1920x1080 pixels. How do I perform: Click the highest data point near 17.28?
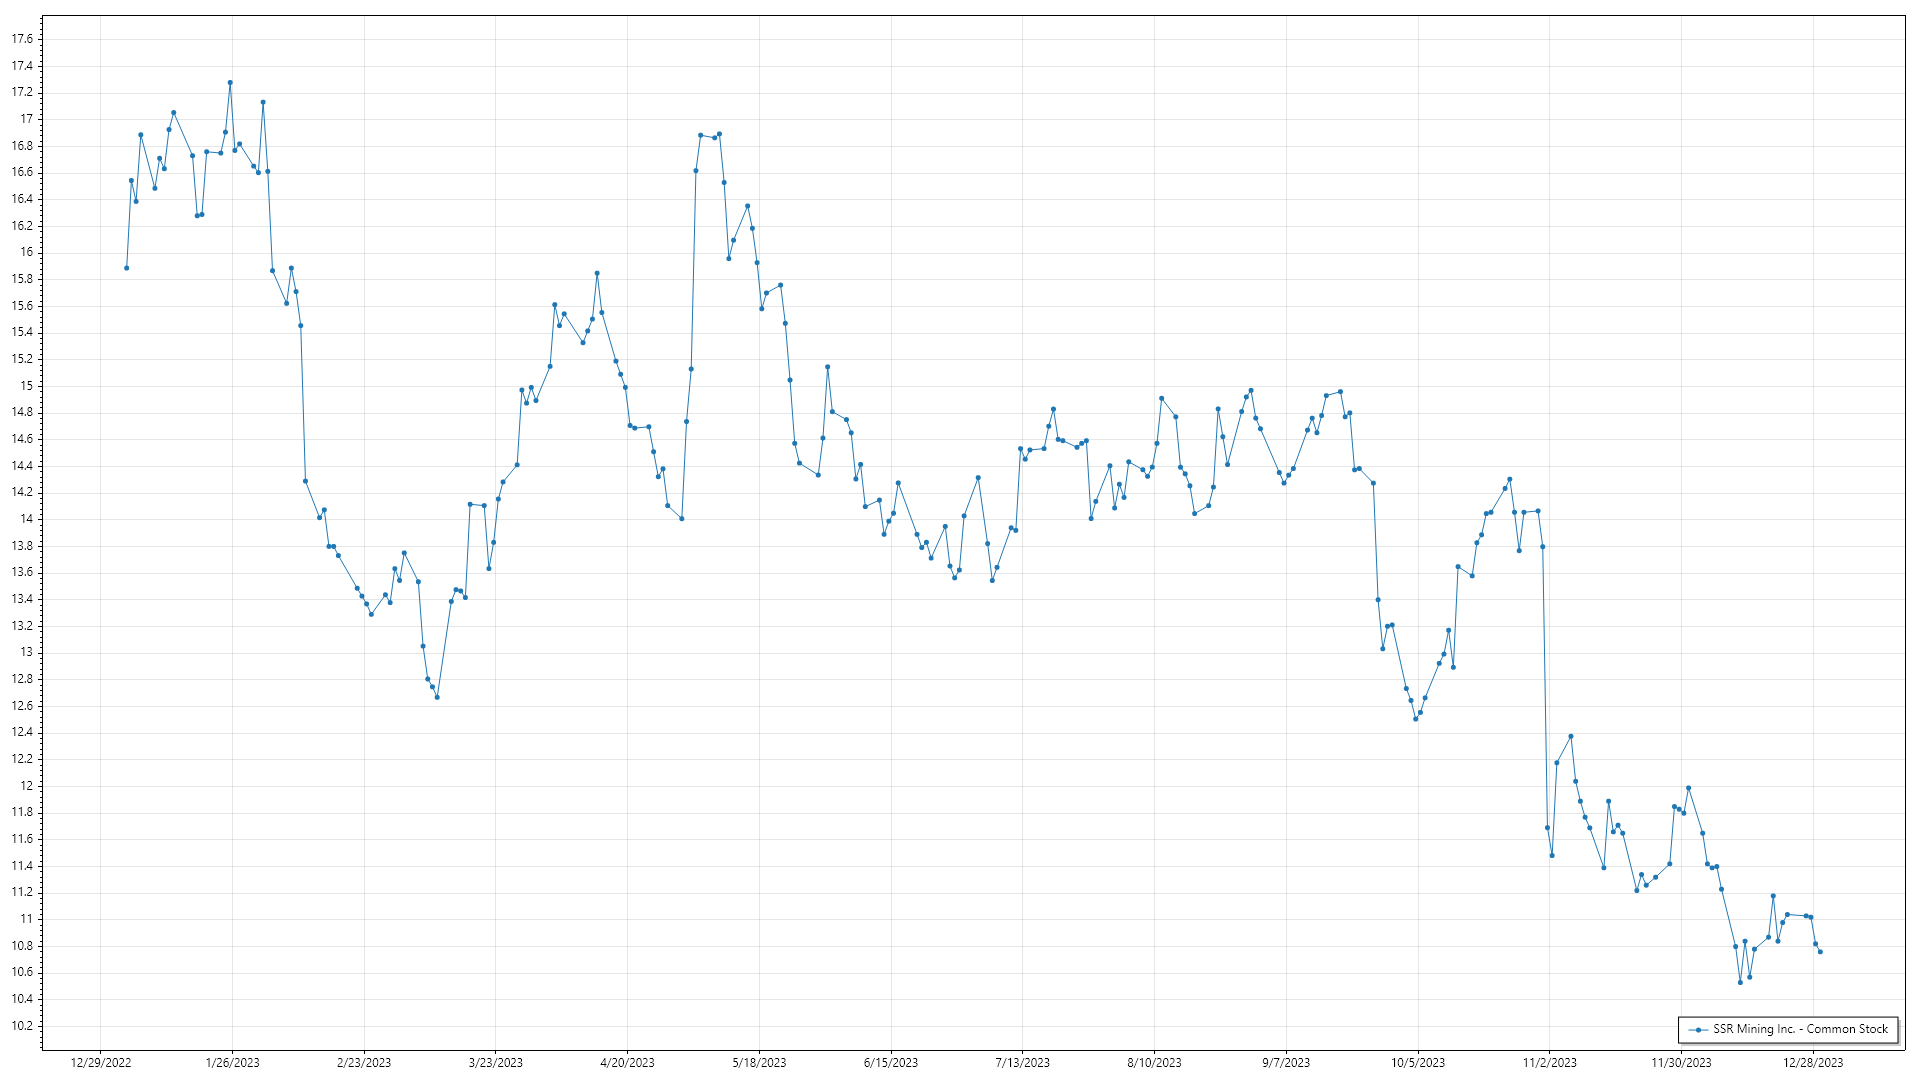[230, 83]
